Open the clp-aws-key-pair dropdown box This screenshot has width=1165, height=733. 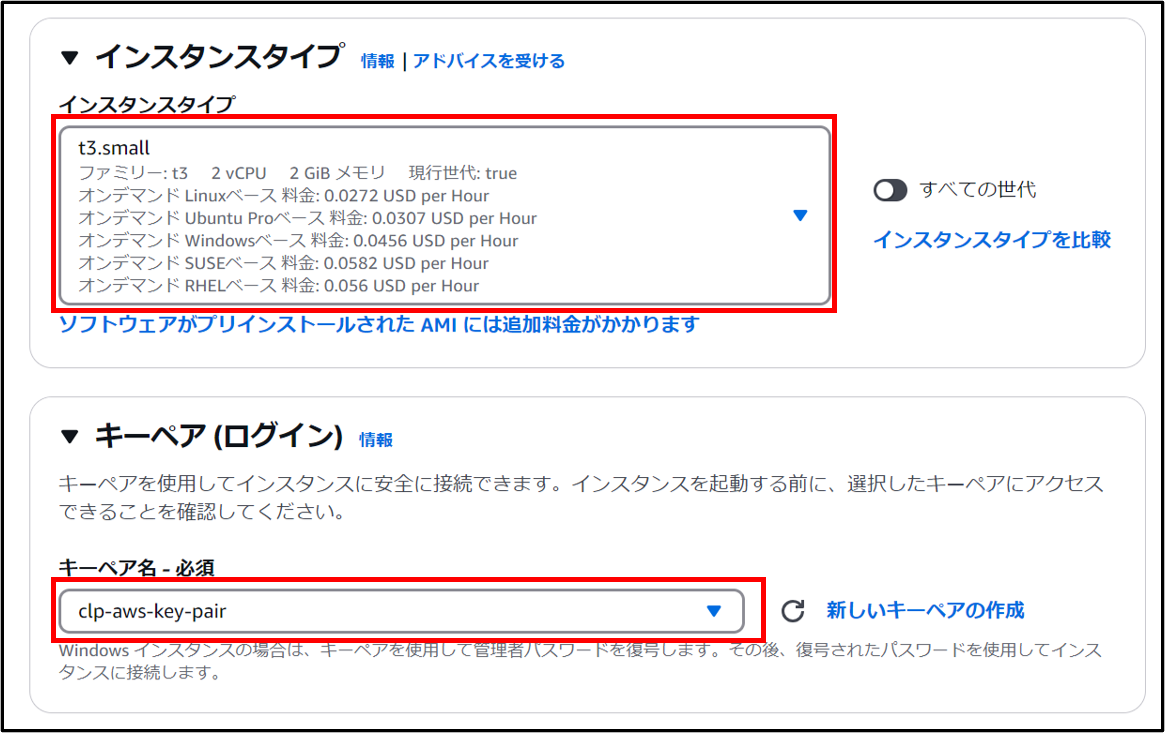[400, 611]
